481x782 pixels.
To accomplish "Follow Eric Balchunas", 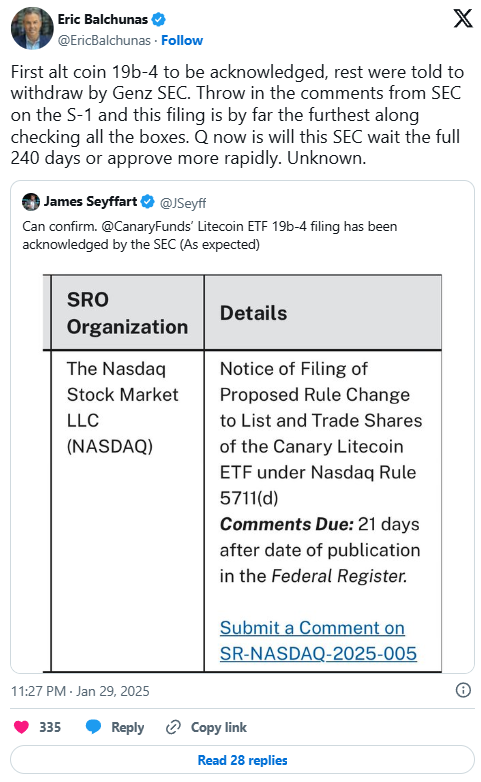I will (x=182, y=40).
